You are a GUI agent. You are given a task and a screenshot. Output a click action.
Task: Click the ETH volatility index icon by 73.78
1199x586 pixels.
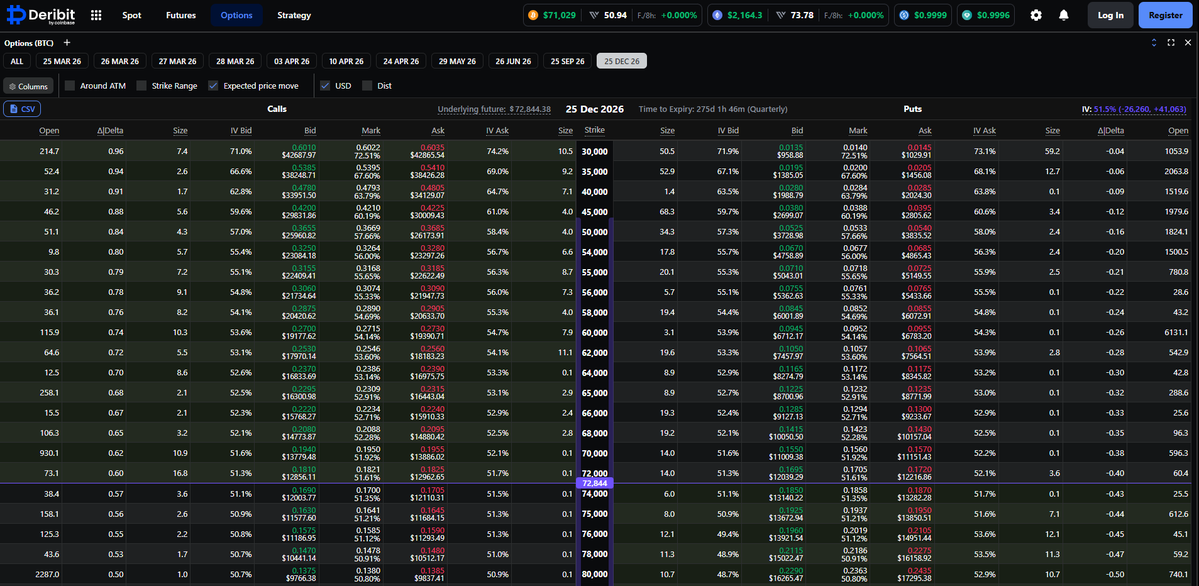[781, 15]
